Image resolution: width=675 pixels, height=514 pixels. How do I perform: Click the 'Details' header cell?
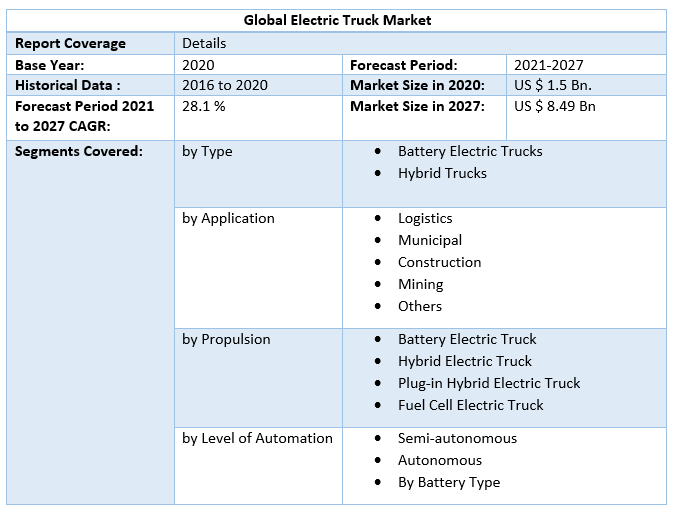pos(204,43)
